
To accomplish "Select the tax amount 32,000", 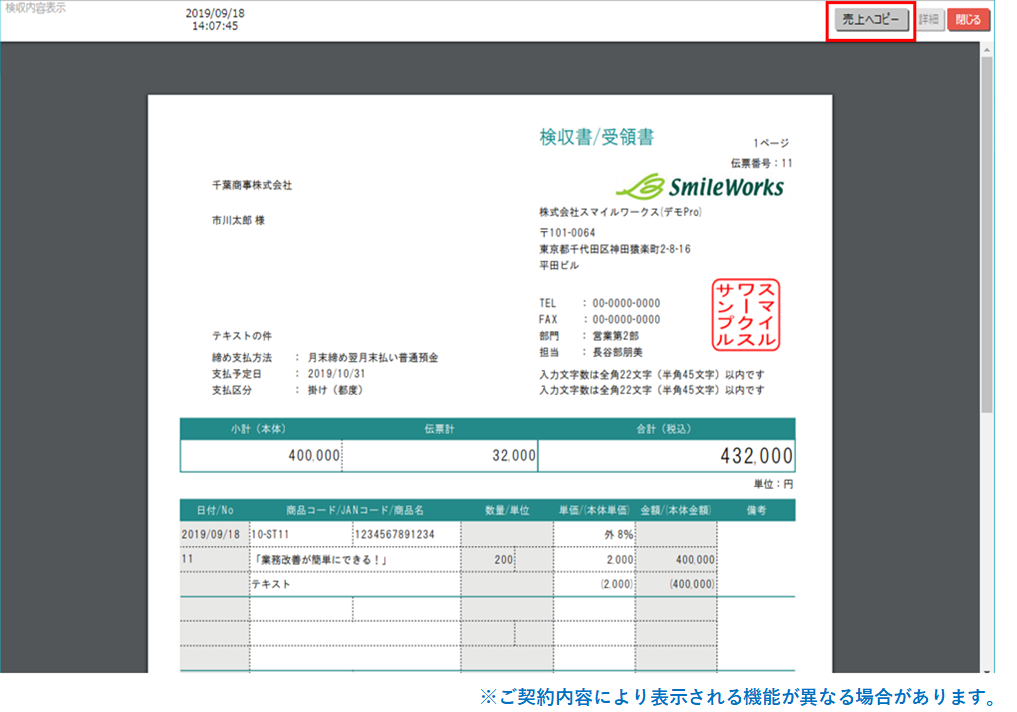I will coord(514,456).
